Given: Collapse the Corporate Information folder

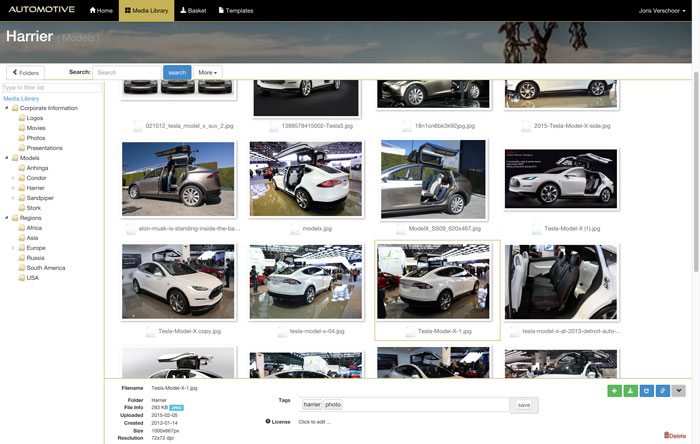Looking at the screenshot, I should coord(7,108).
